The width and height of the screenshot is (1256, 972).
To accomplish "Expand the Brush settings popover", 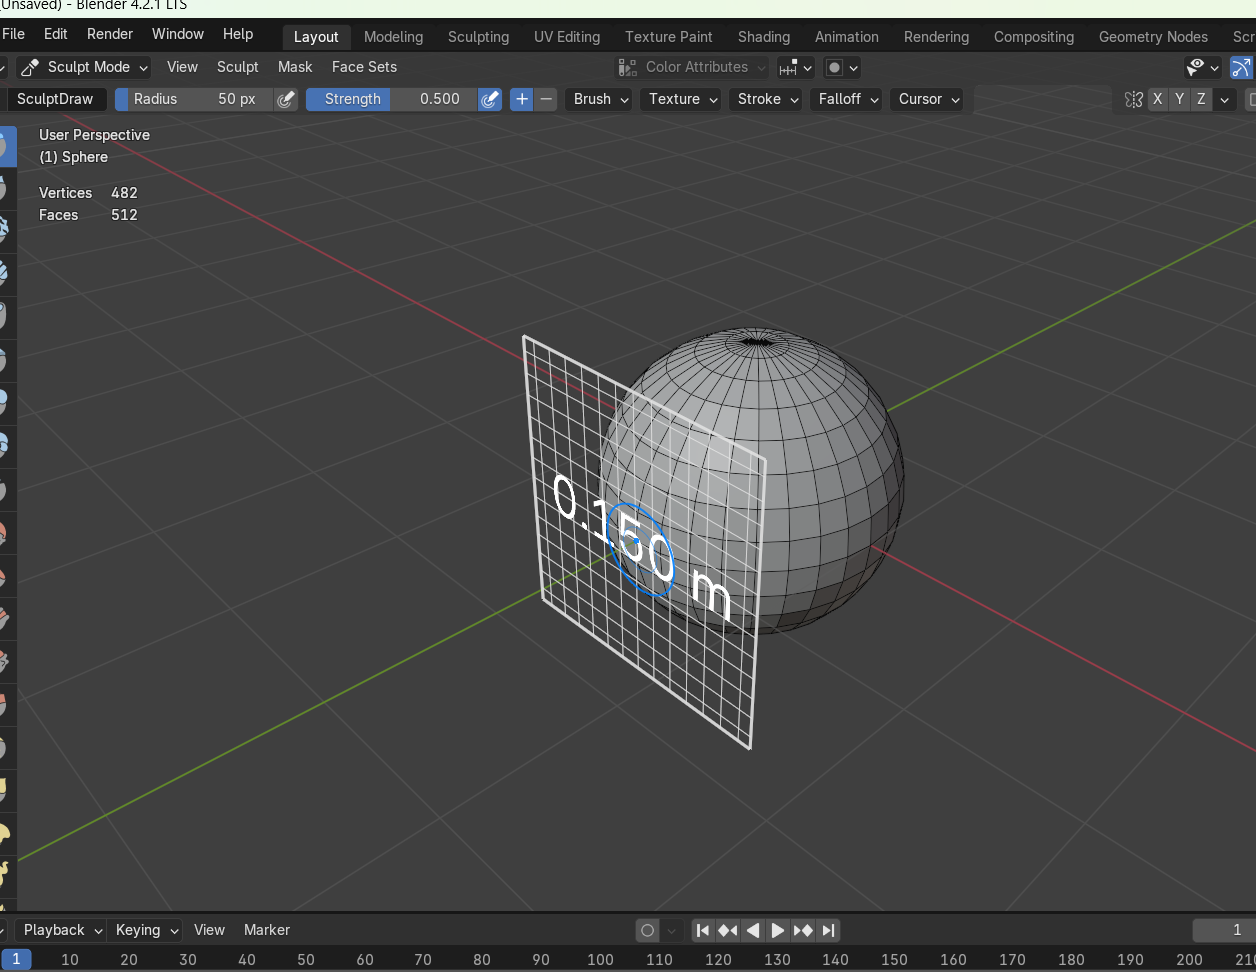I will tap(599, 99).
